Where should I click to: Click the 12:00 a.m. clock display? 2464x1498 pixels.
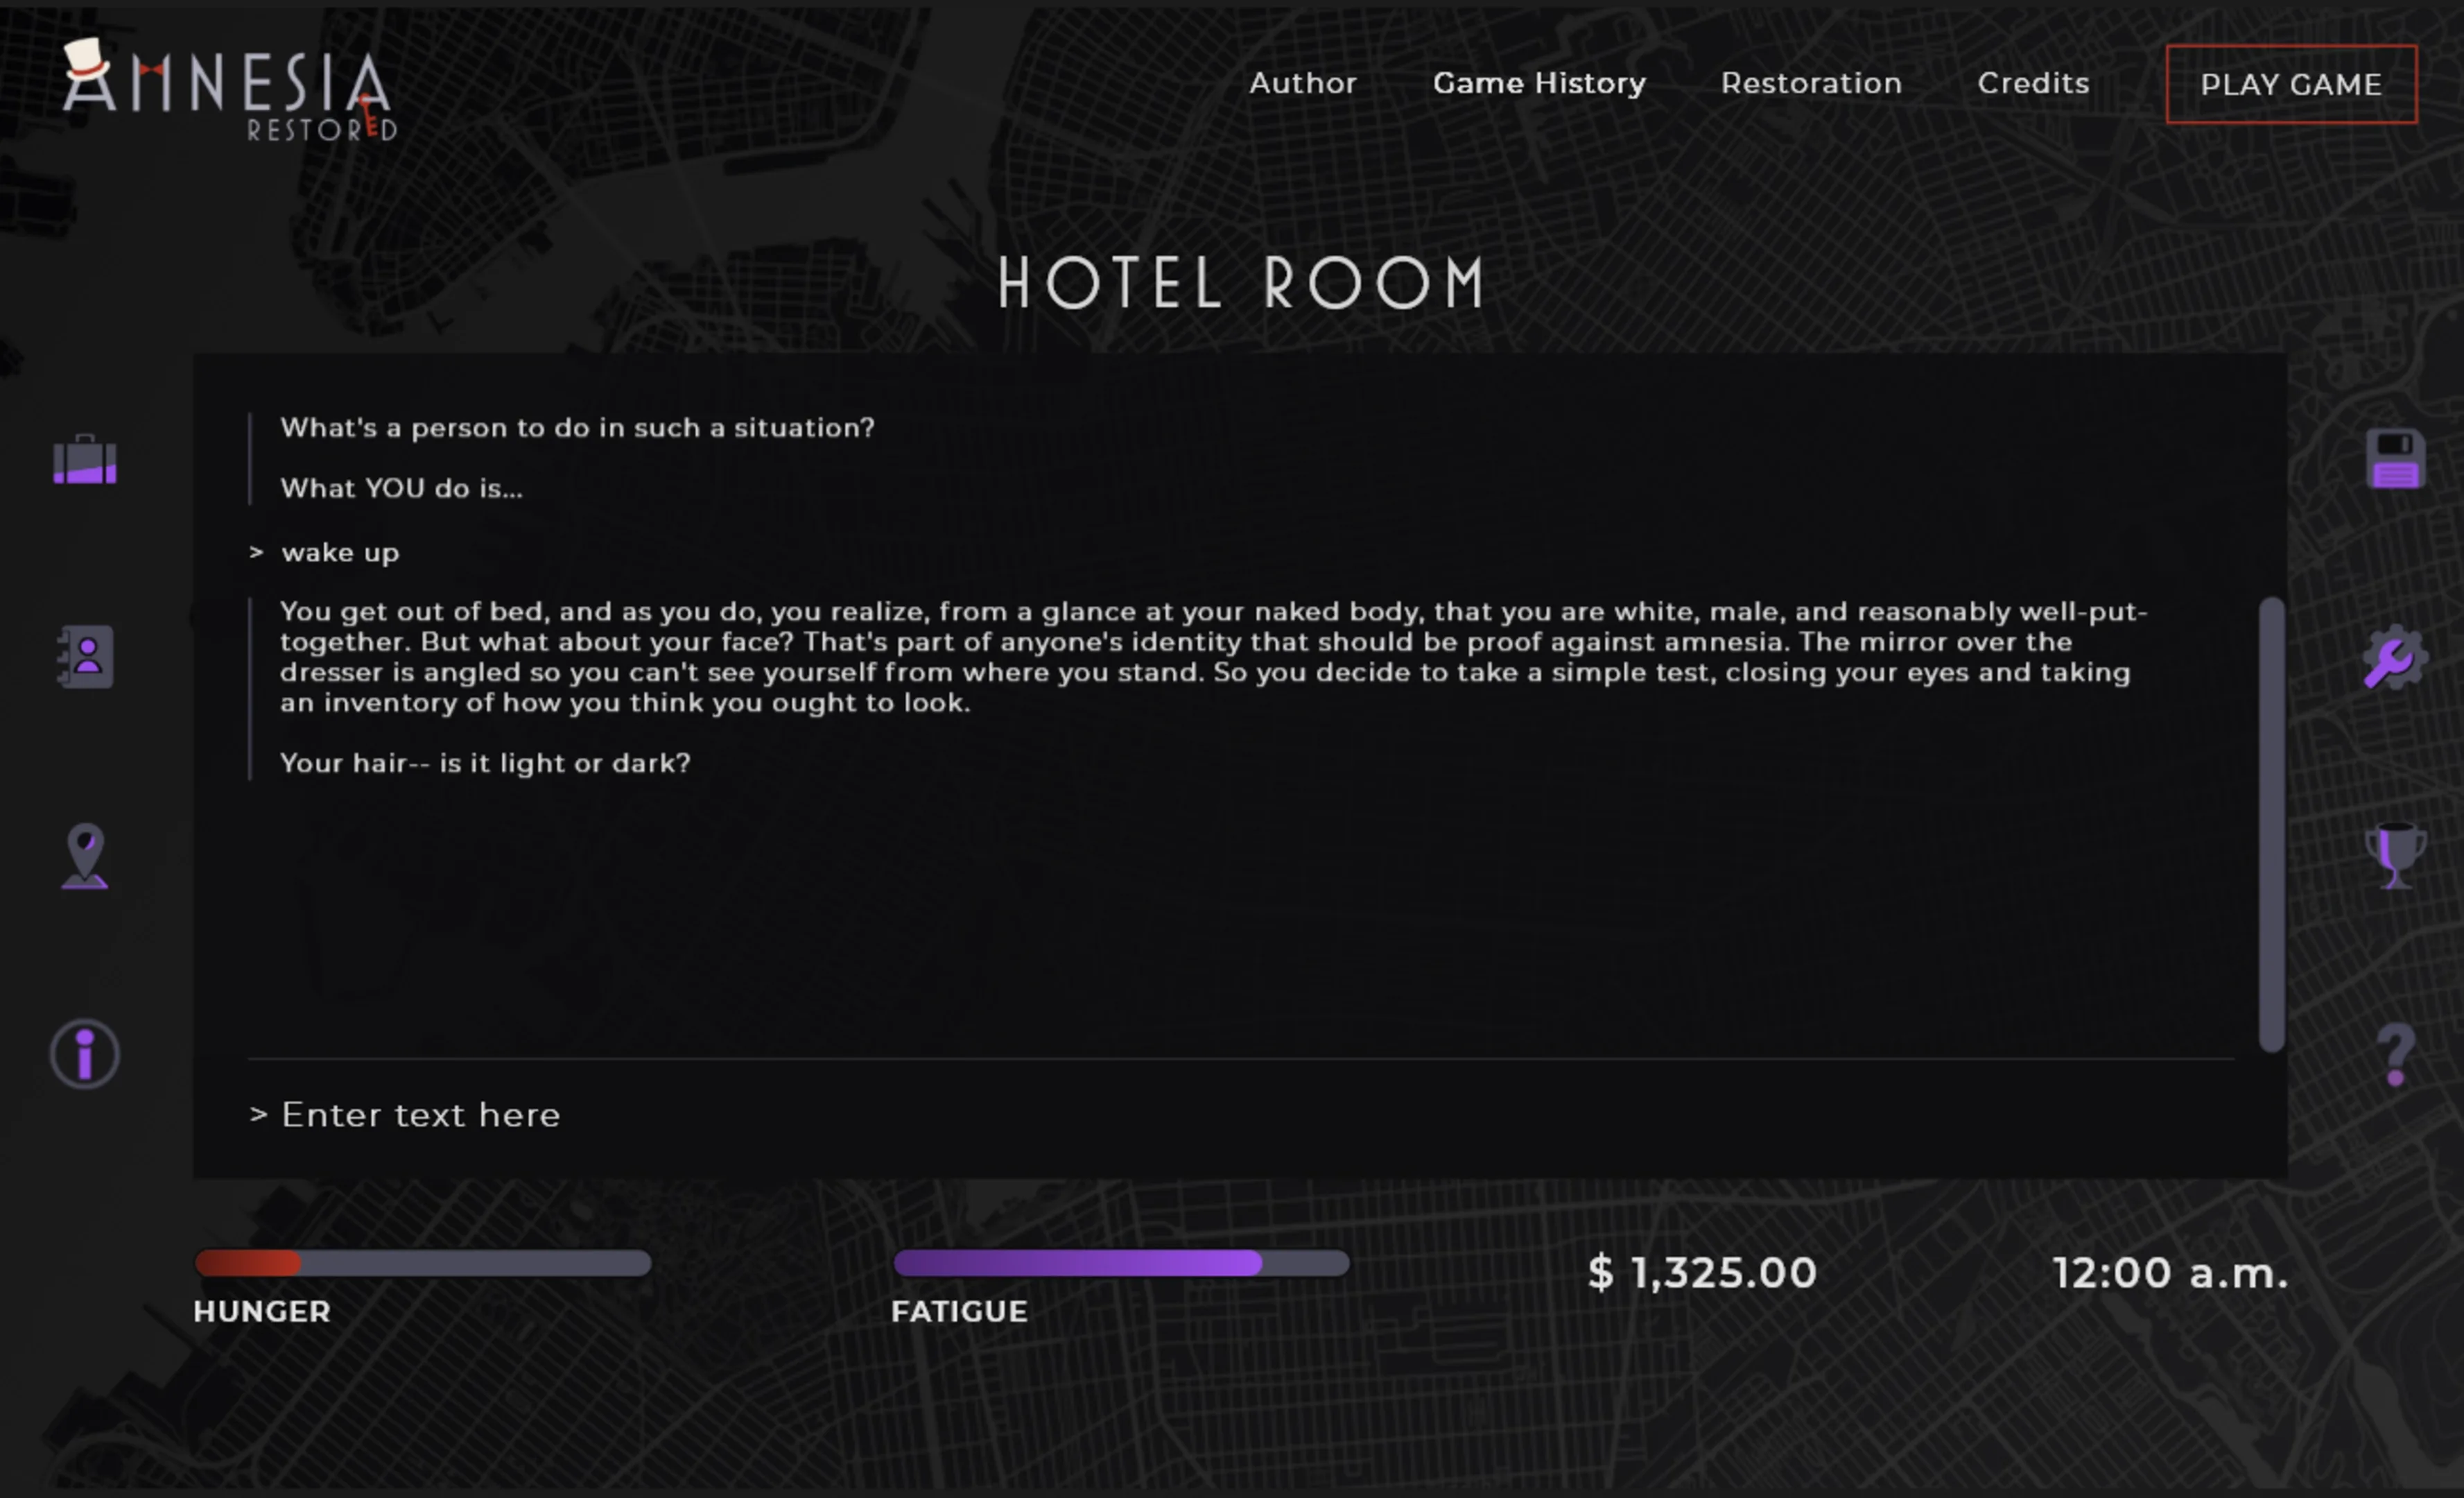pos(2170,1273)
